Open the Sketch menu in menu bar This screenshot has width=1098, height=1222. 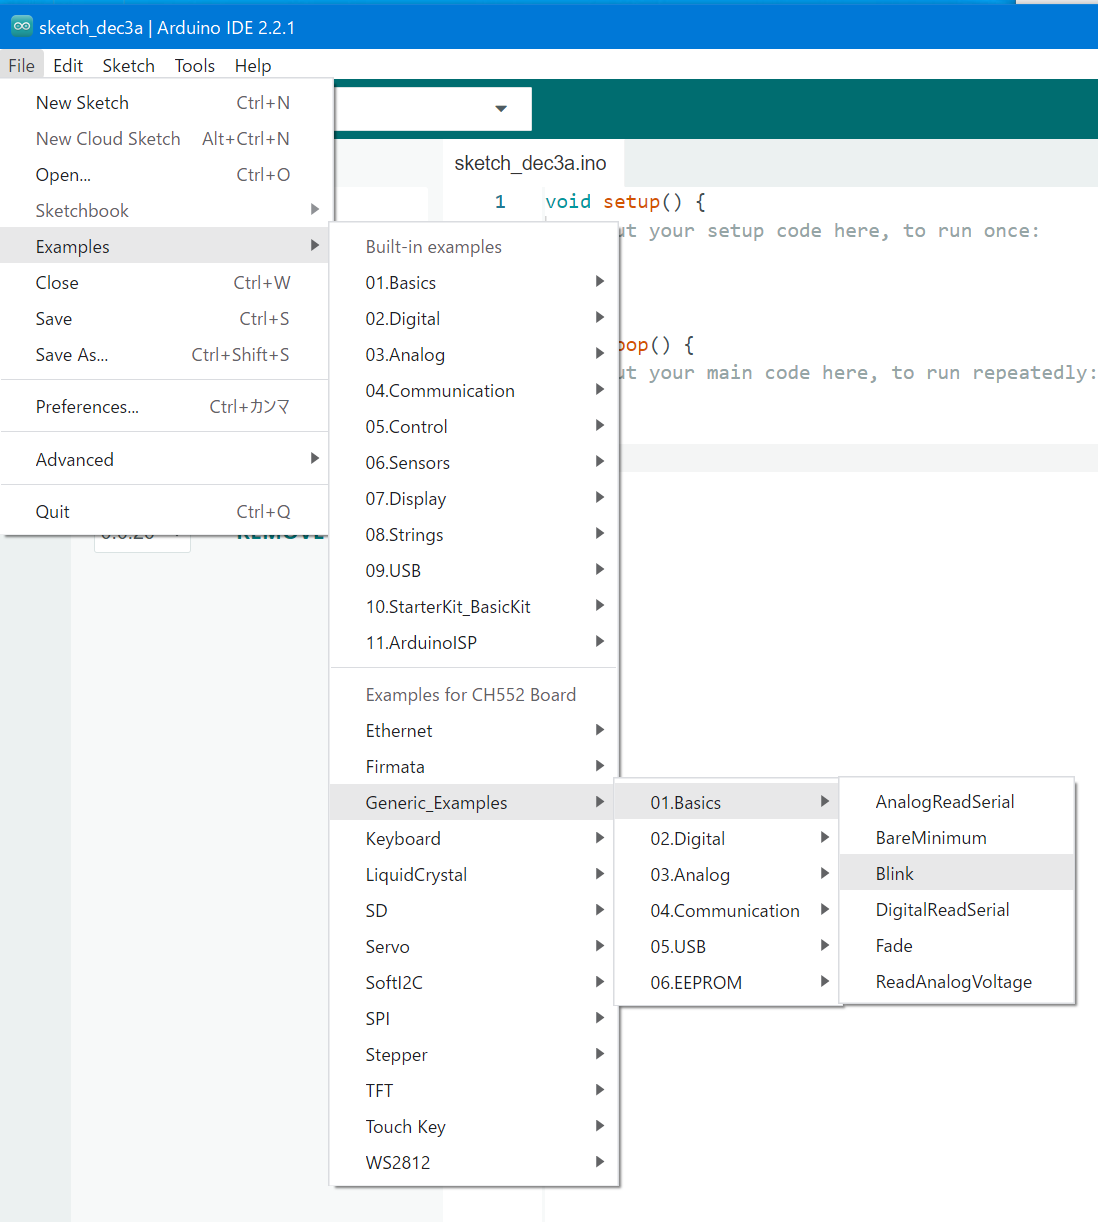pos(128,65)
